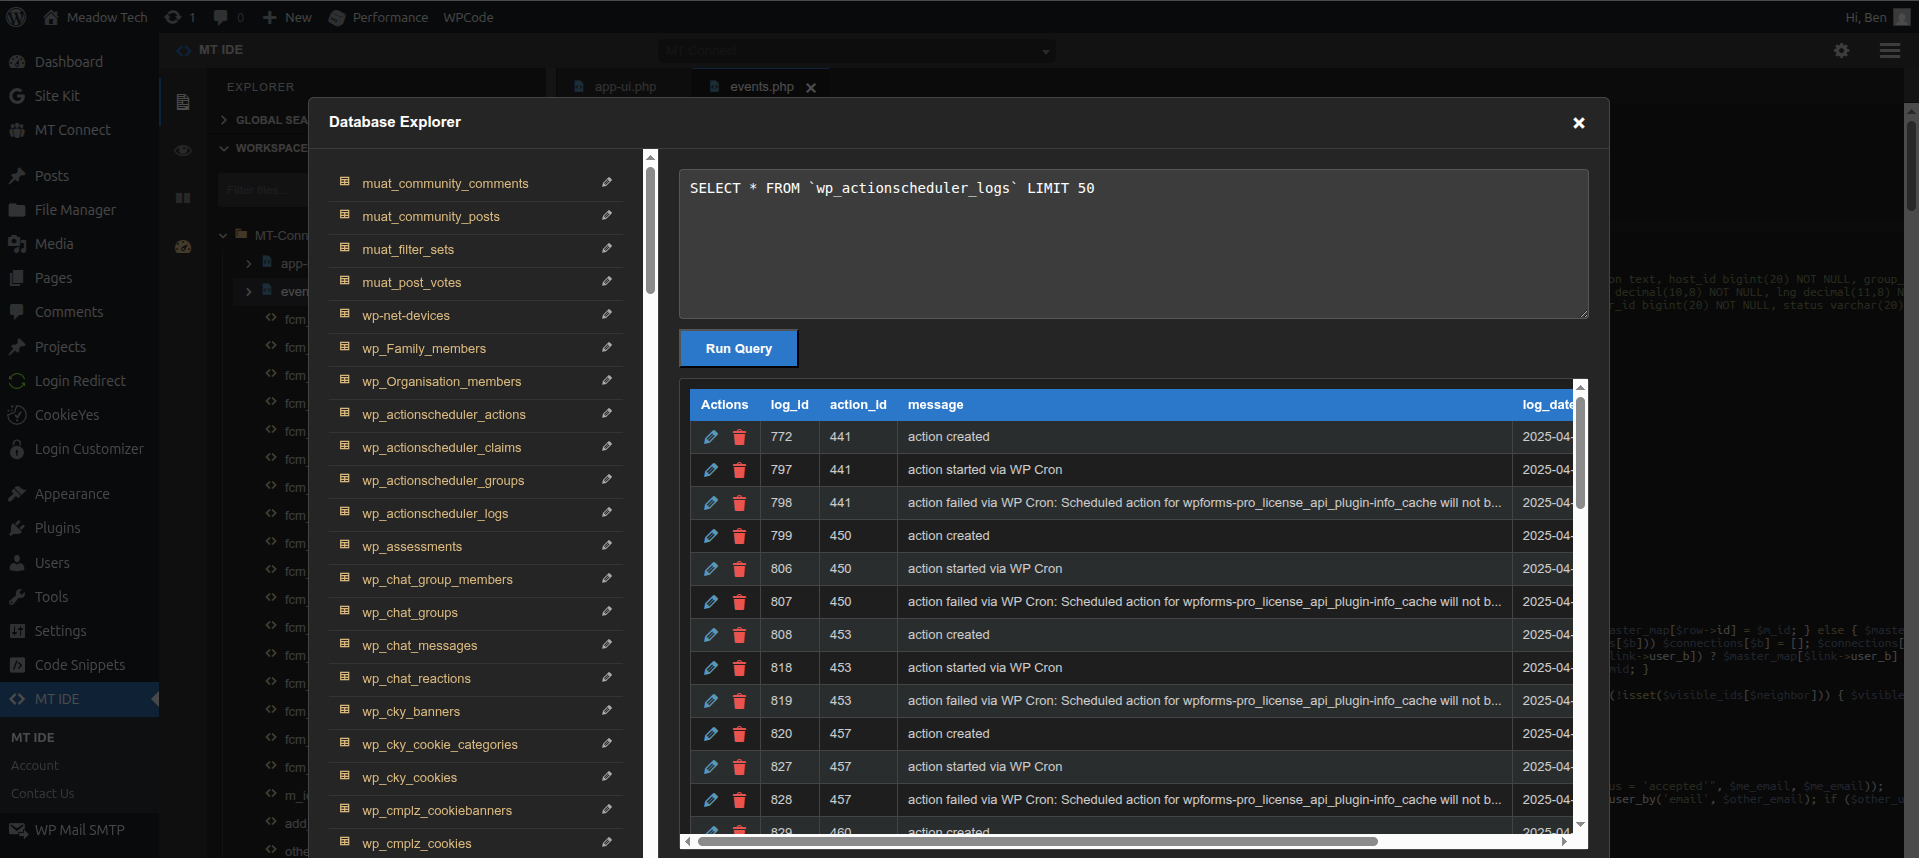Open the wp_Family_members table
The image size is (1919, 858).
click(x=424, y=348)
